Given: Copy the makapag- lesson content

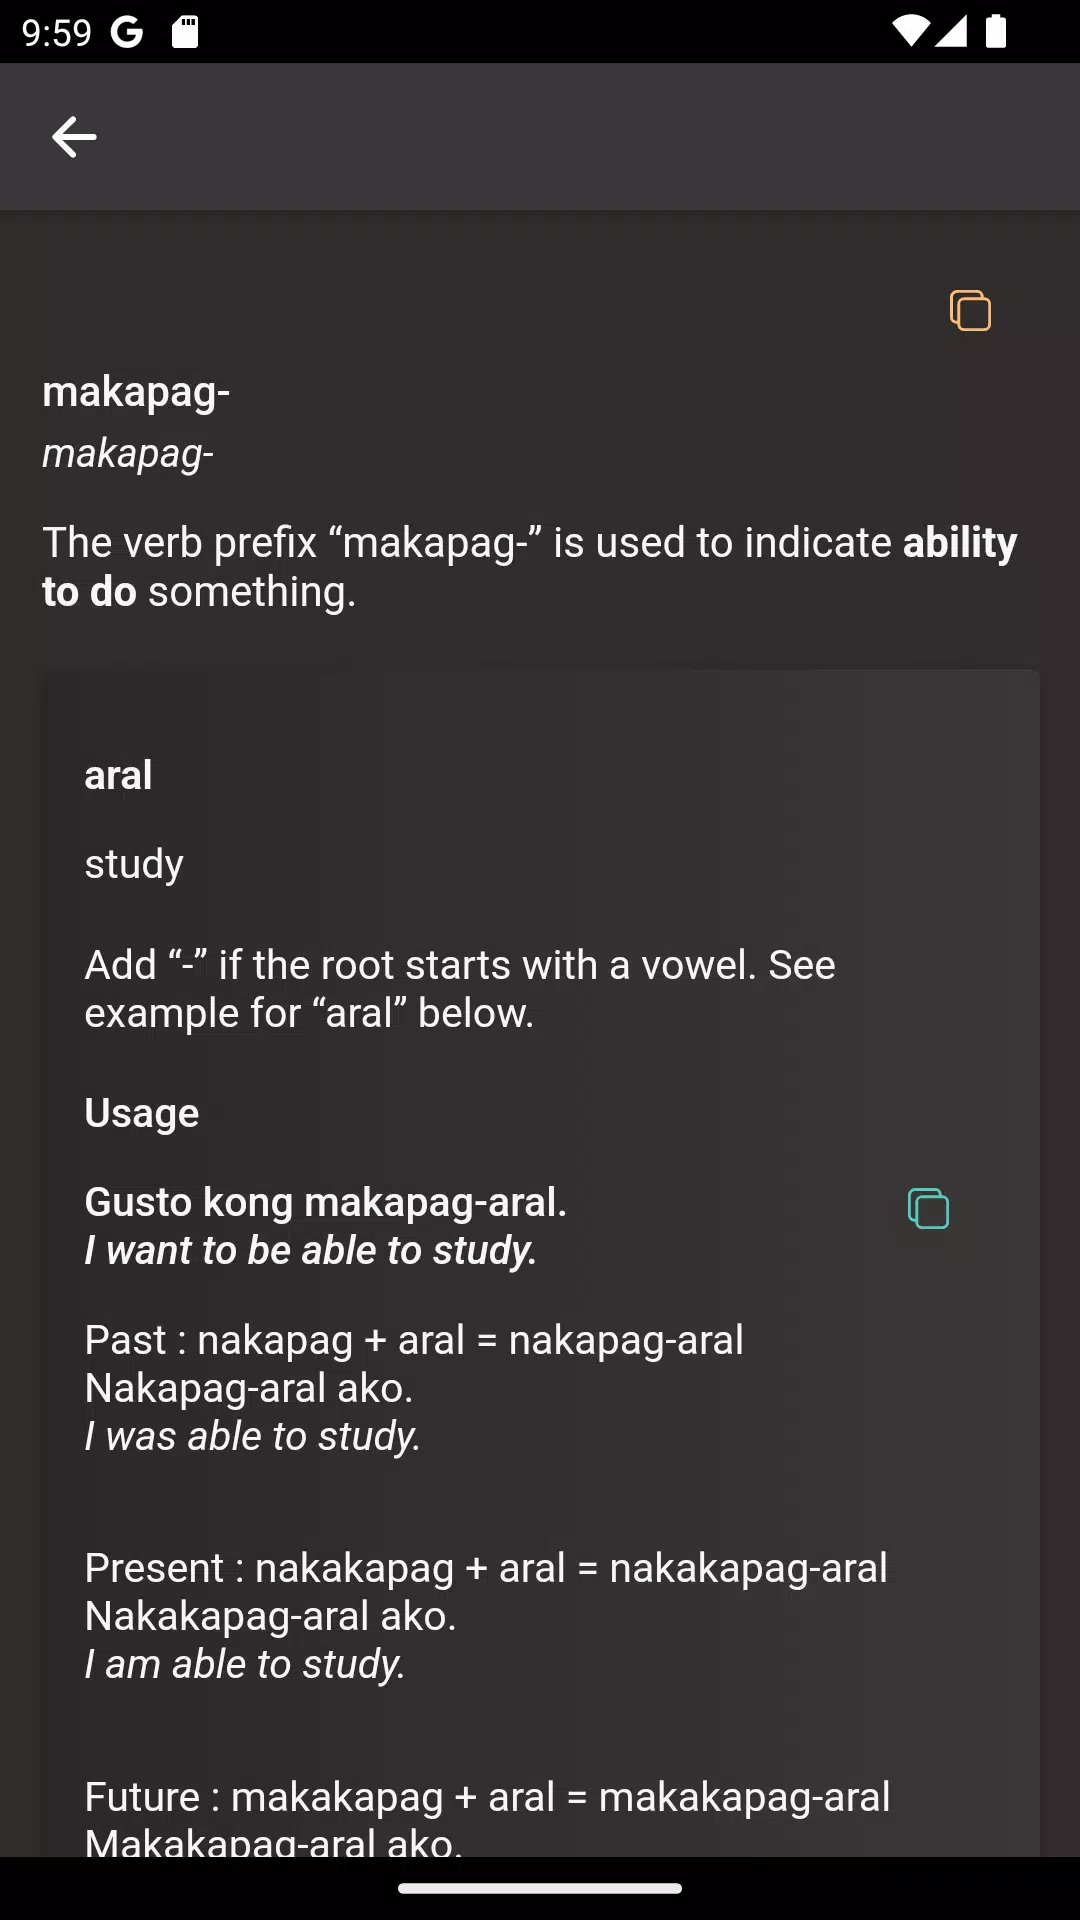Looking at the screenshot, I should 968,311.
